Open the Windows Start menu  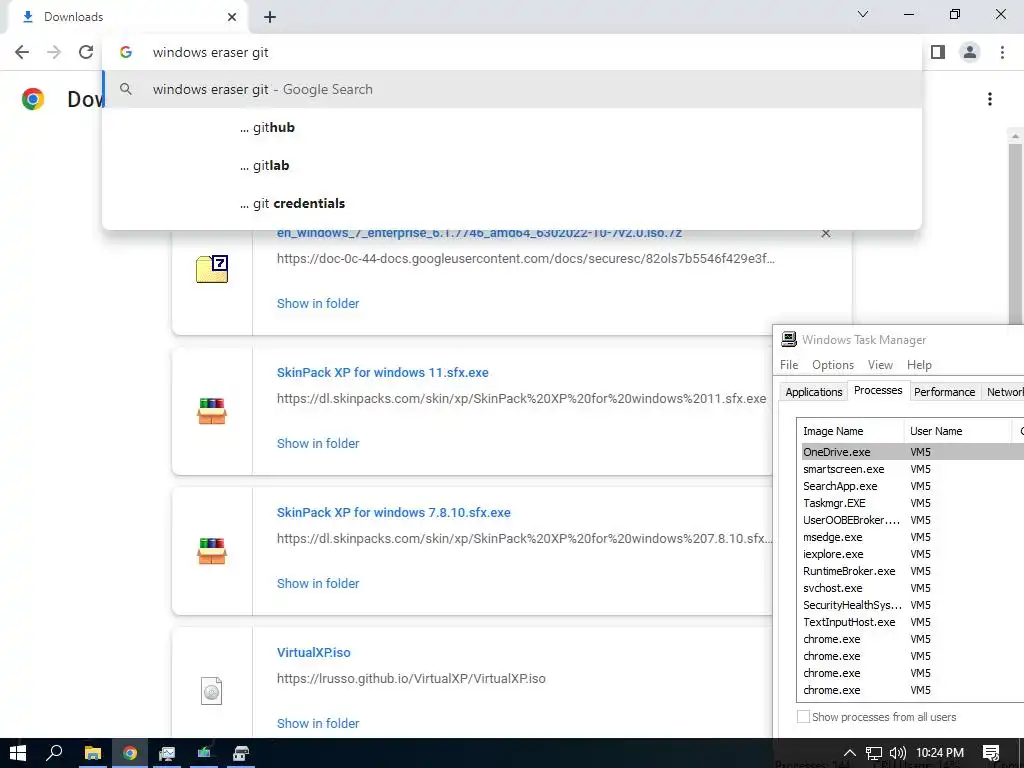[18, 753]
